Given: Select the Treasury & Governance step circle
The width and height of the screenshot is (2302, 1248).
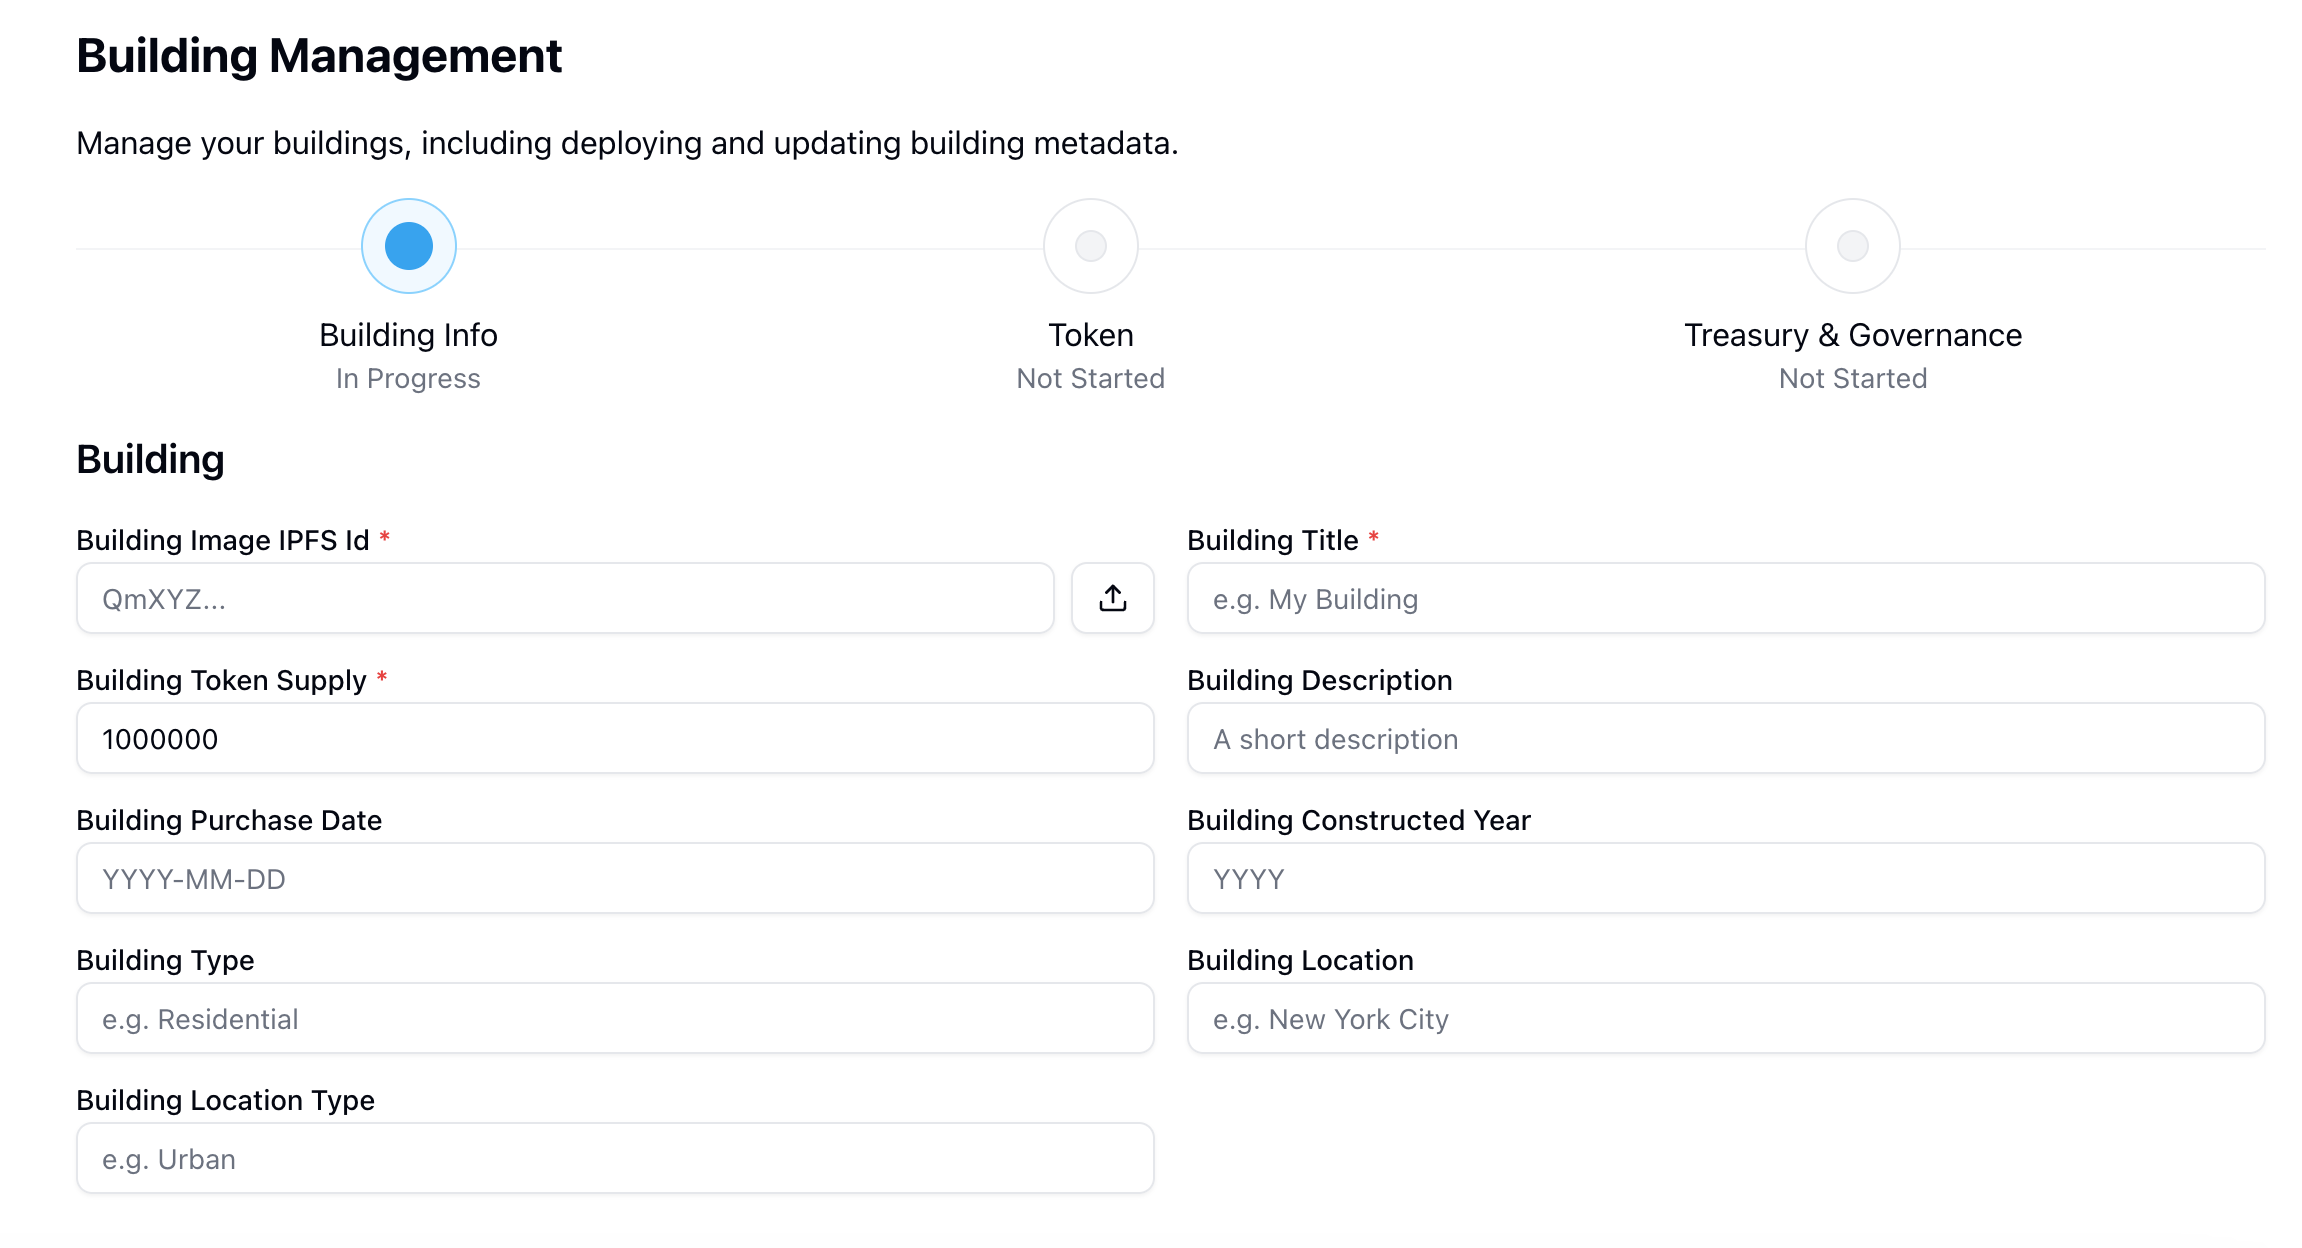Looking at the screenshot, I should click(1852, 246).
